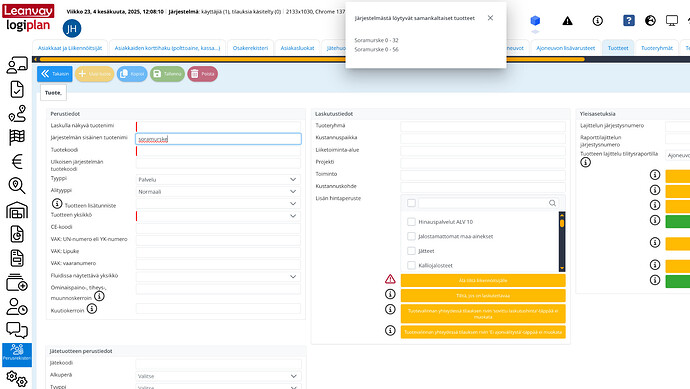Check the Jätteet checkbox
The image size is (690, 389).
[411, 251]
